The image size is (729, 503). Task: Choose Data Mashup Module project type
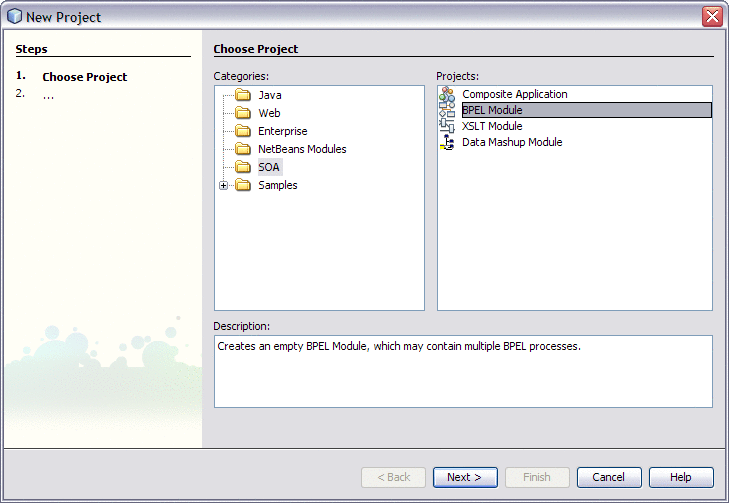[x=512, y=142]
